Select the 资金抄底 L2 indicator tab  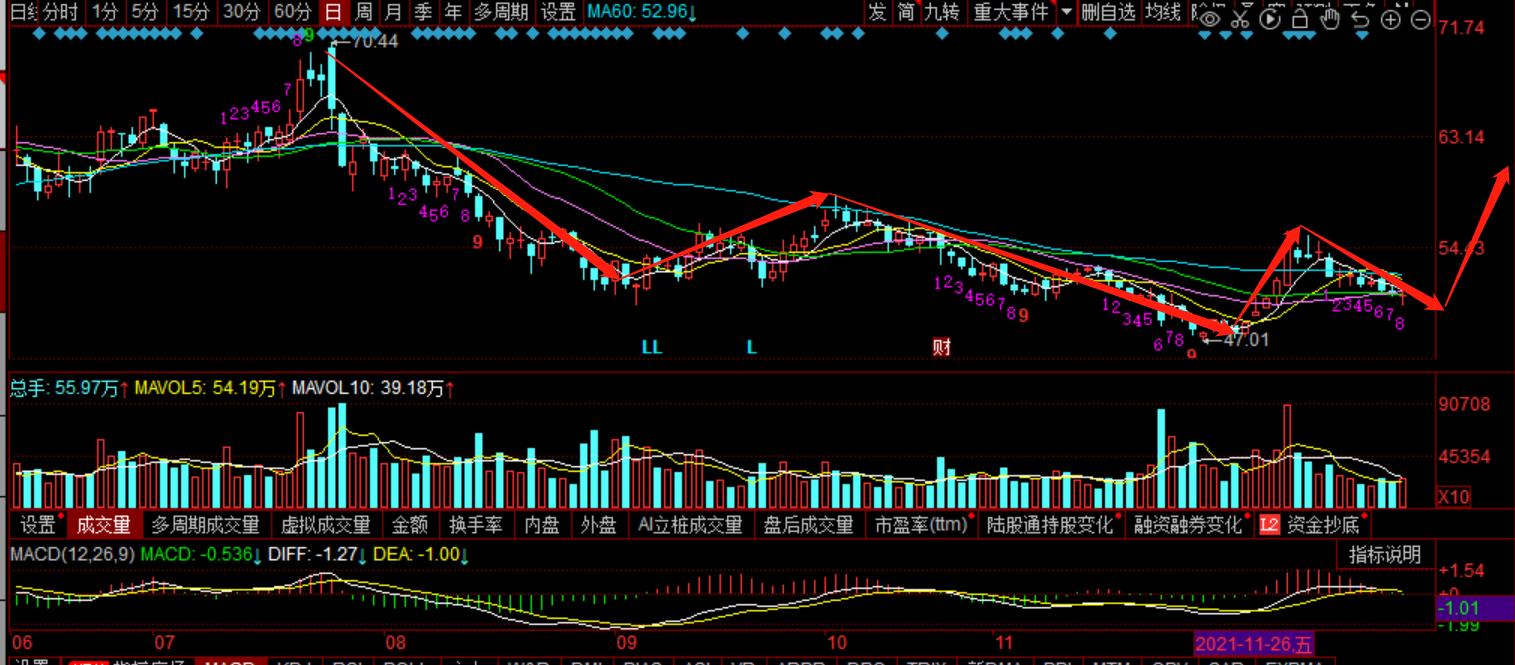[x=1309, y=525]
